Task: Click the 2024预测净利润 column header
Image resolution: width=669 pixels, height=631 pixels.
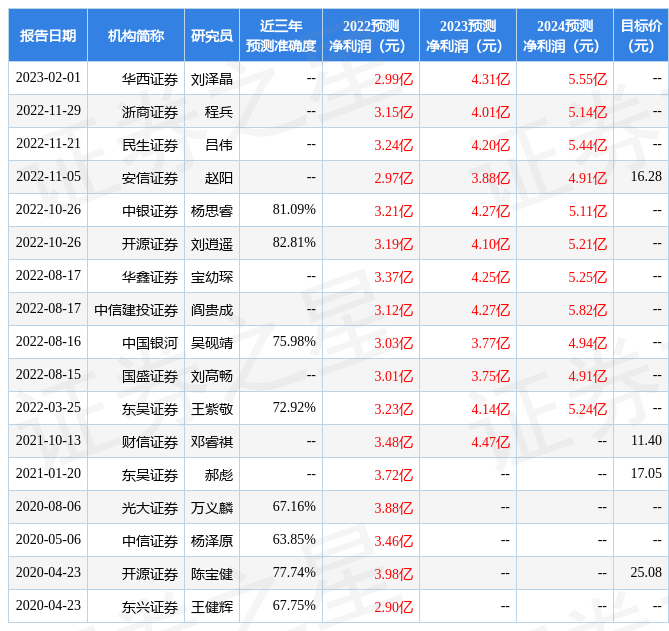Action: click(x=565, y=36)
